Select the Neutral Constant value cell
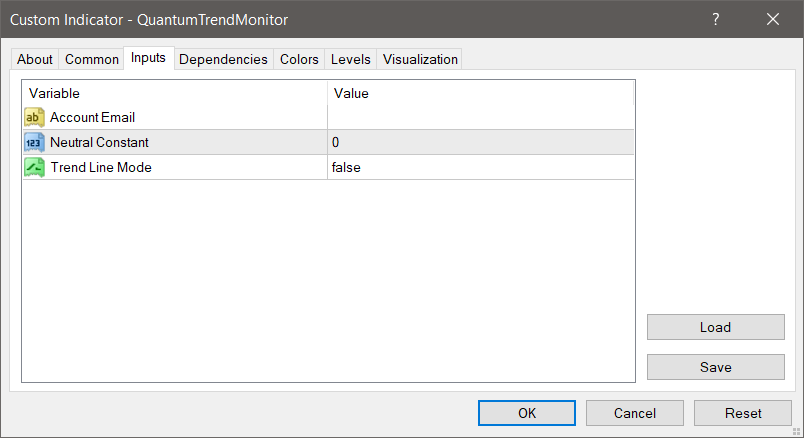Image resolution: width=804 pixels, height=438 pixels. 480,143
